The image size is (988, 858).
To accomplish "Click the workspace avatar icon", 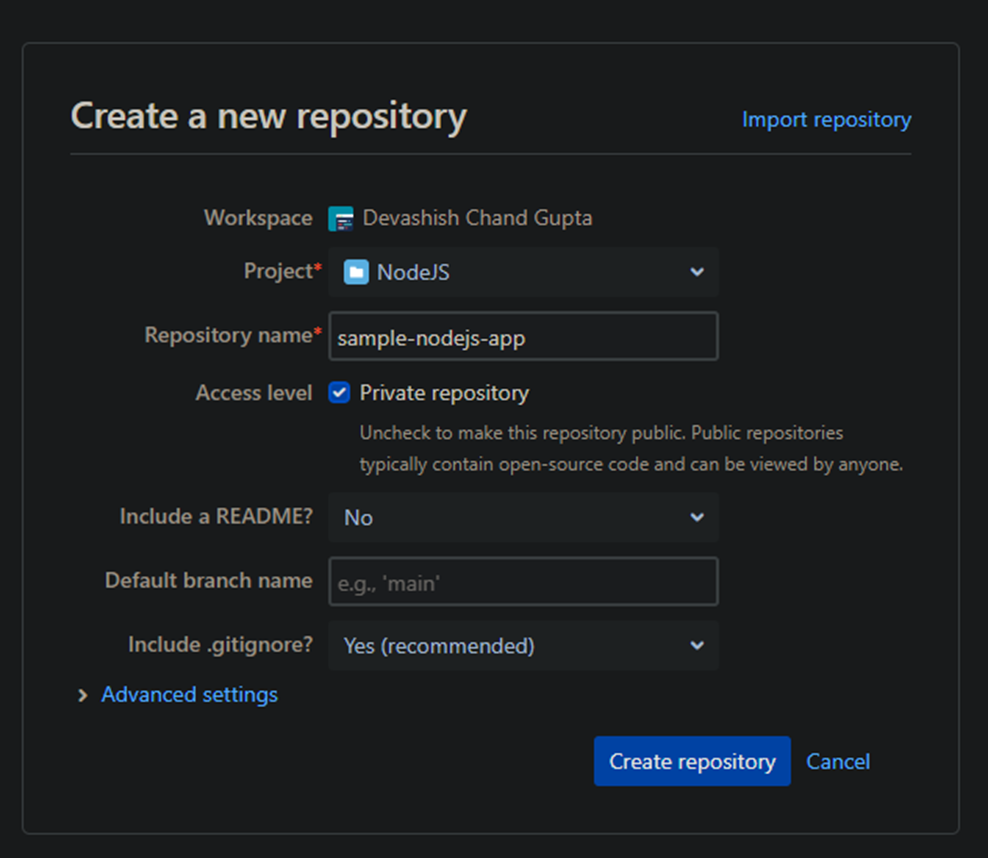I will coord(341,218).
